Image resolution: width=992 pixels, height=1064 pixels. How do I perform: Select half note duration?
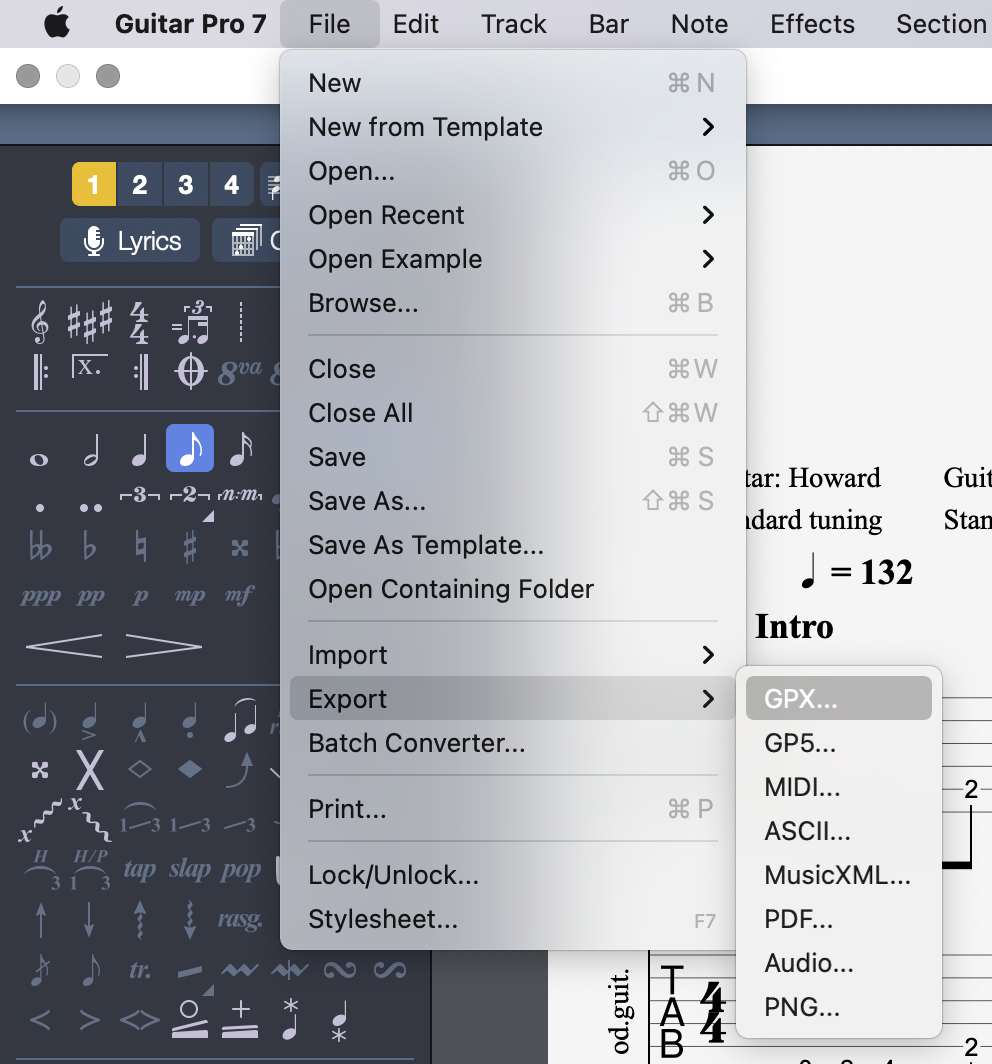92,449
